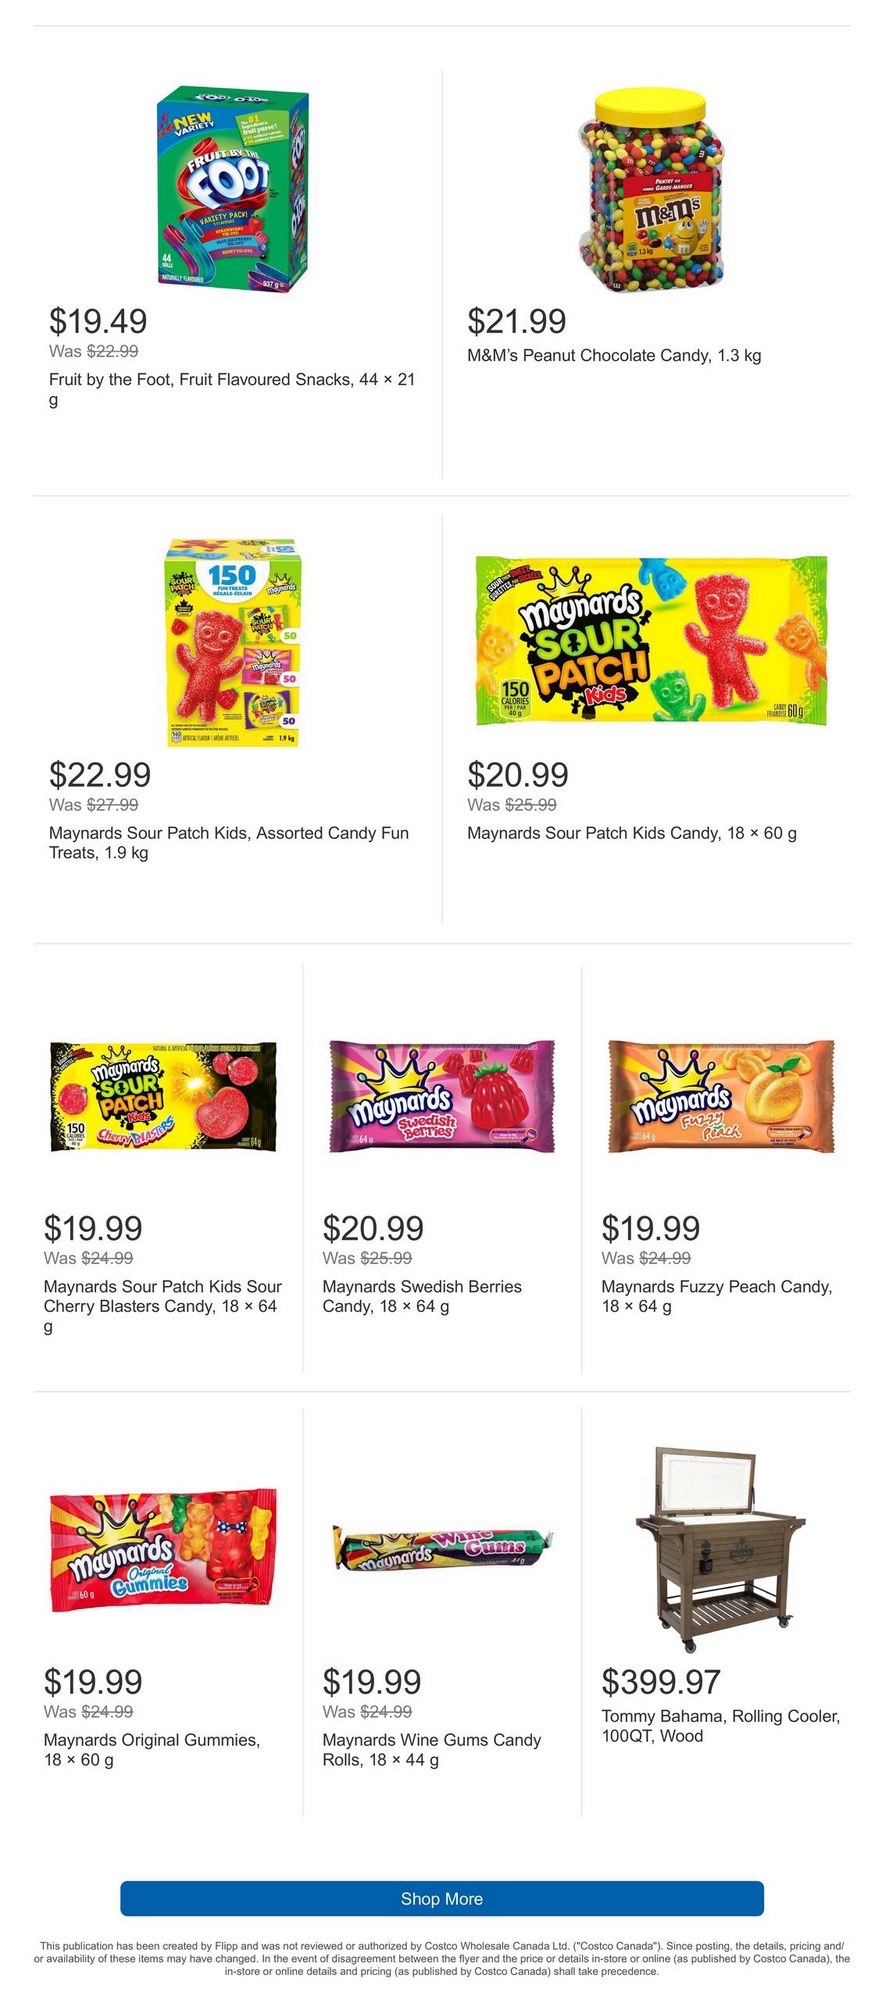
Task: Click Maynards Fuzzy Peach Candy title
Action: click(716, 1296)
